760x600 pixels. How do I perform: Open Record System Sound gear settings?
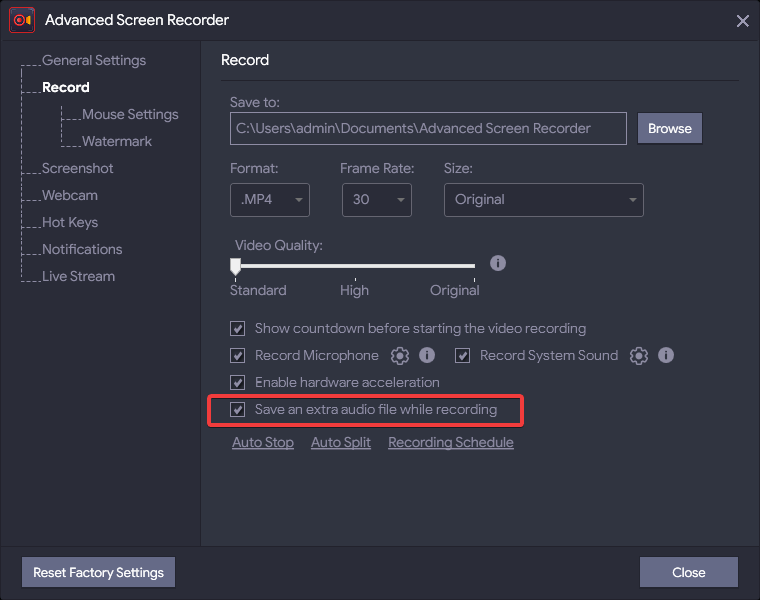point(639,356)
